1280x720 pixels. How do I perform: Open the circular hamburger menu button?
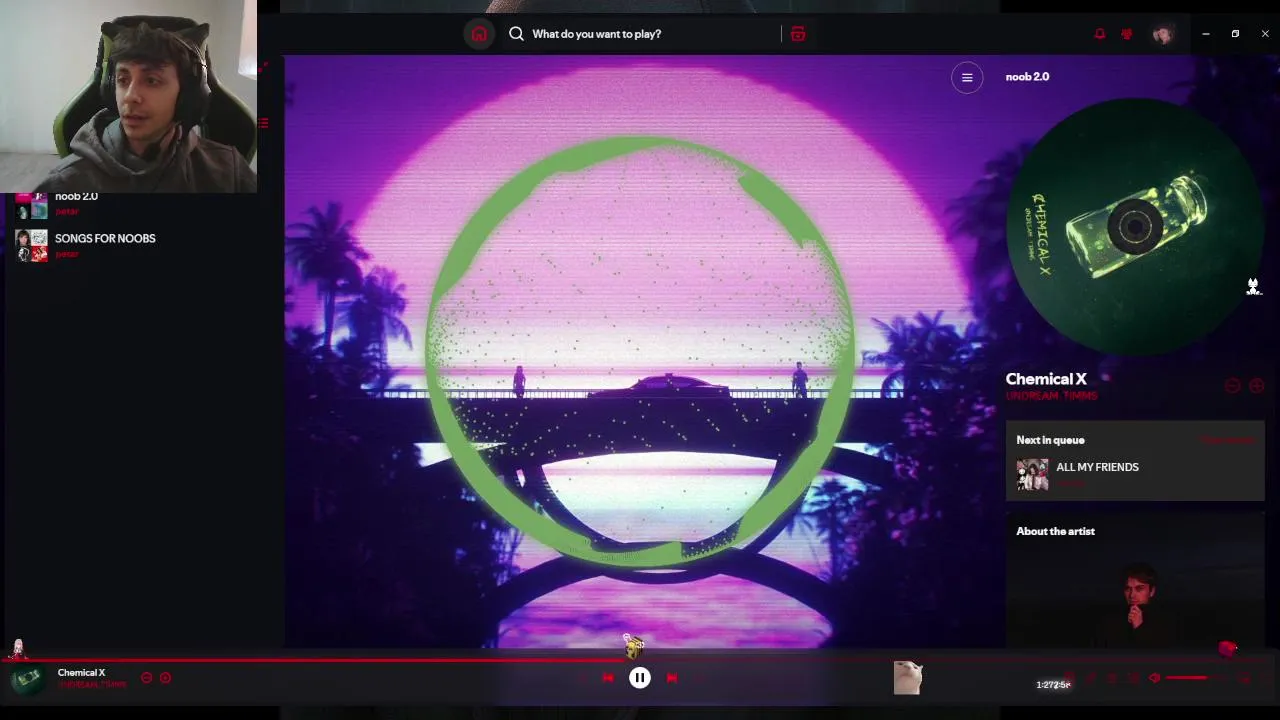pos(967,77)
